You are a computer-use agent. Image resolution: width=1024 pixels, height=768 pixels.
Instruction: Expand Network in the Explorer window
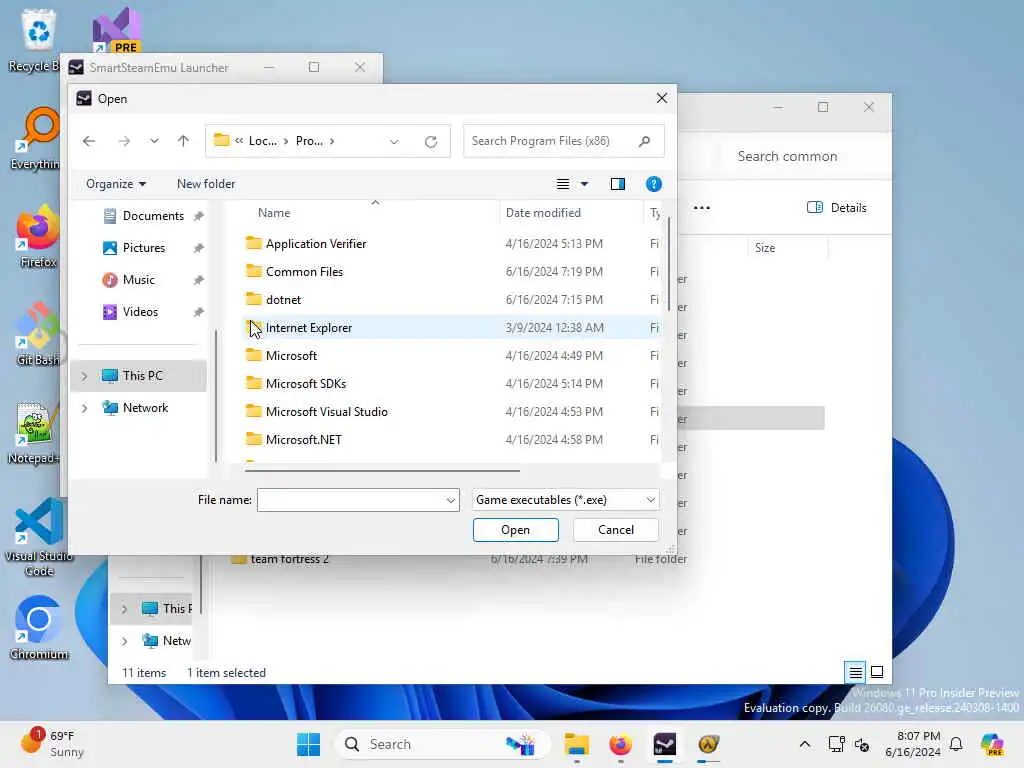(x=124, y=641)
